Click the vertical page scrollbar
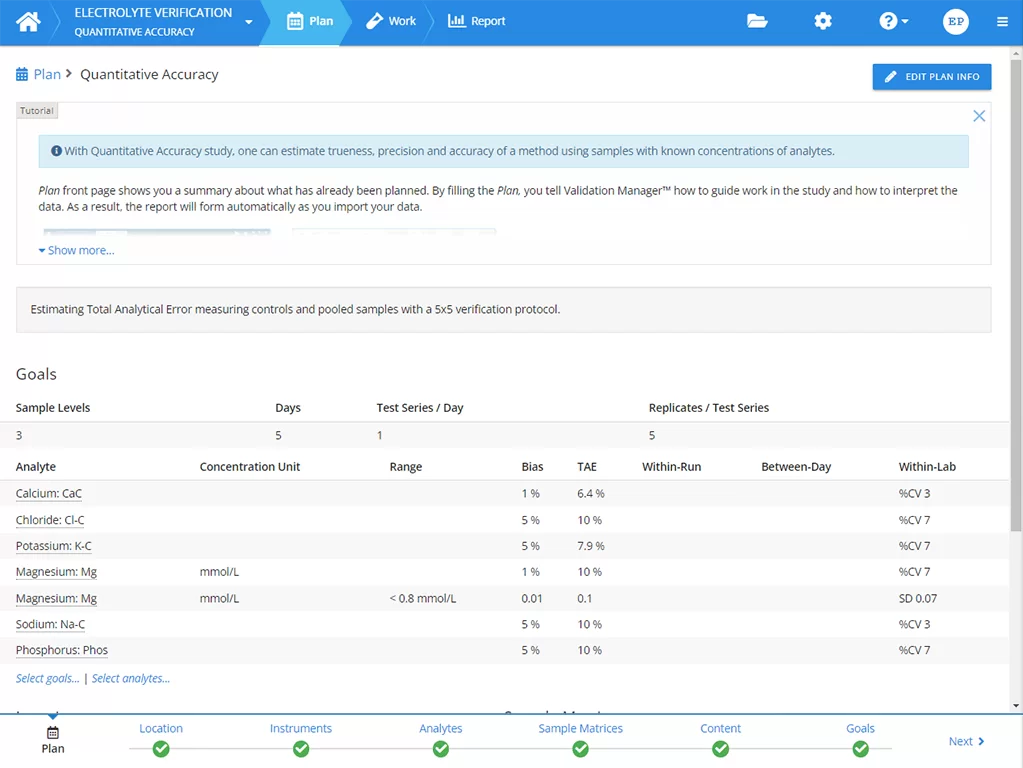The width and height of the screenshot is (1023, 768). pyautogui.click(x=1016, y=300)
